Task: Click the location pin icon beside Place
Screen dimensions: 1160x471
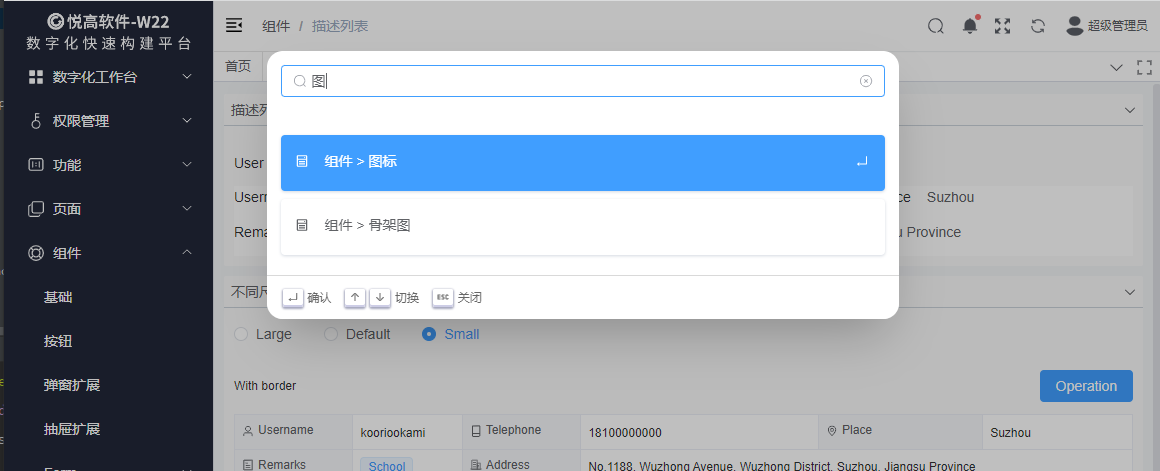Action: click(x=832, y=430)
